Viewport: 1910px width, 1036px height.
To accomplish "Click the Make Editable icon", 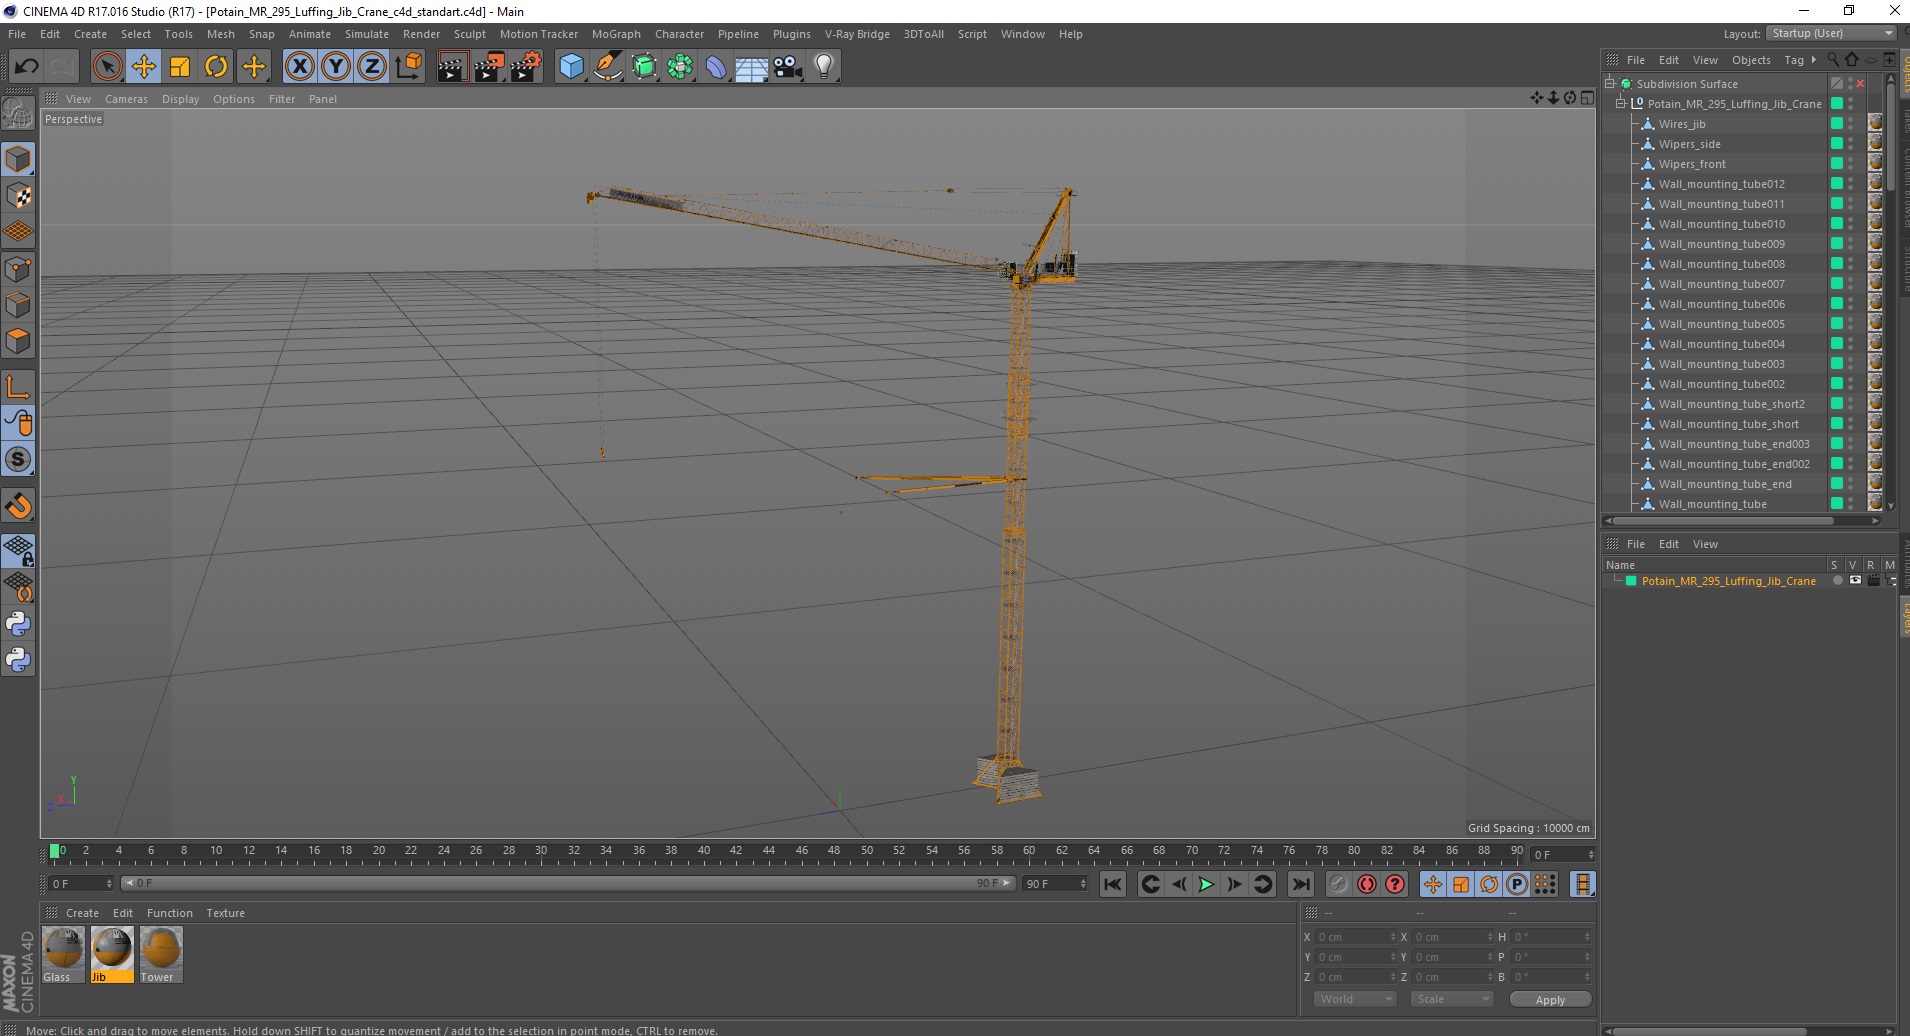I will (18, 113).
